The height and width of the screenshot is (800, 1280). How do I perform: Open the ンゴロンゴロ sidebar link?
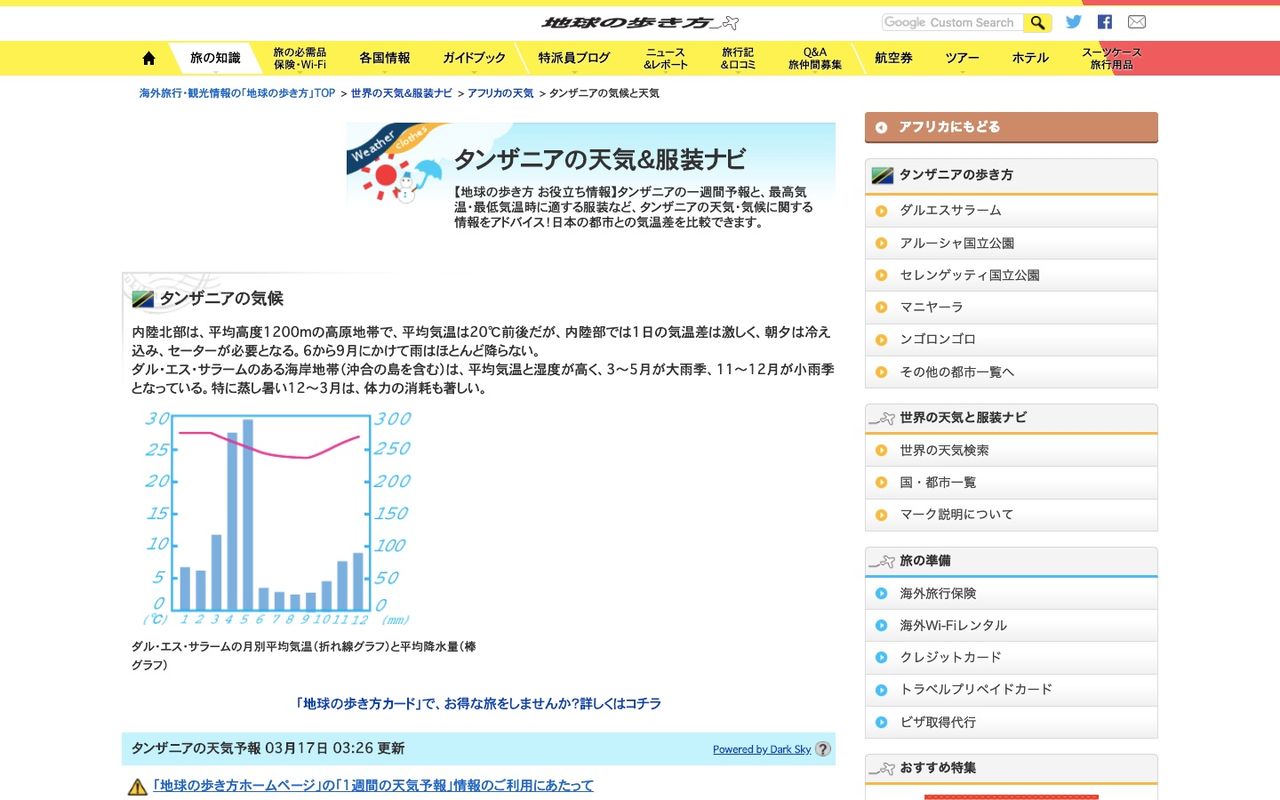pos(1011,339)
